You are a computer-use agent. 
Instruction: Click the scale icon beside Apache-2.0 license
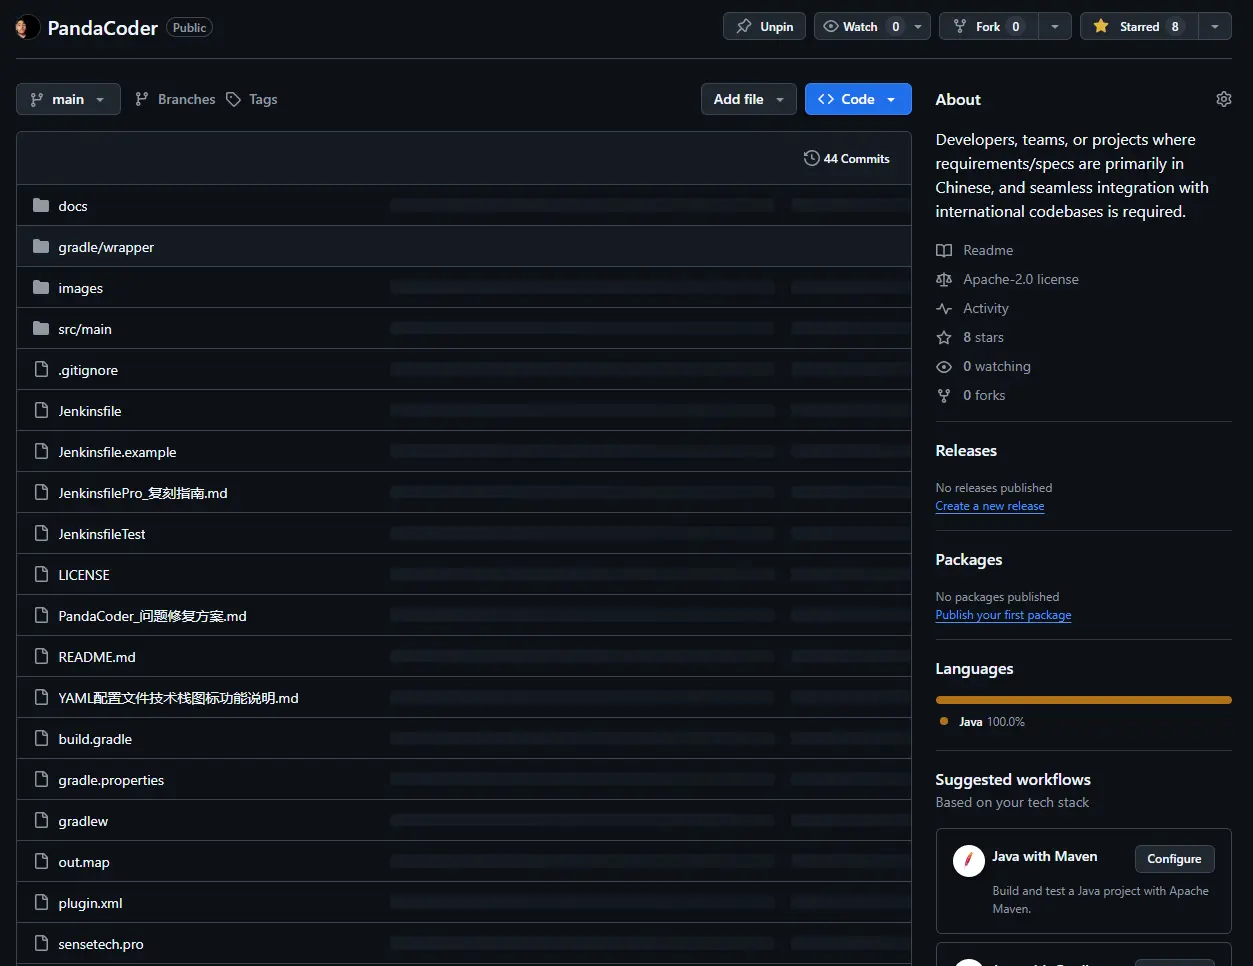pyautogui.click(x=944, y=279)
